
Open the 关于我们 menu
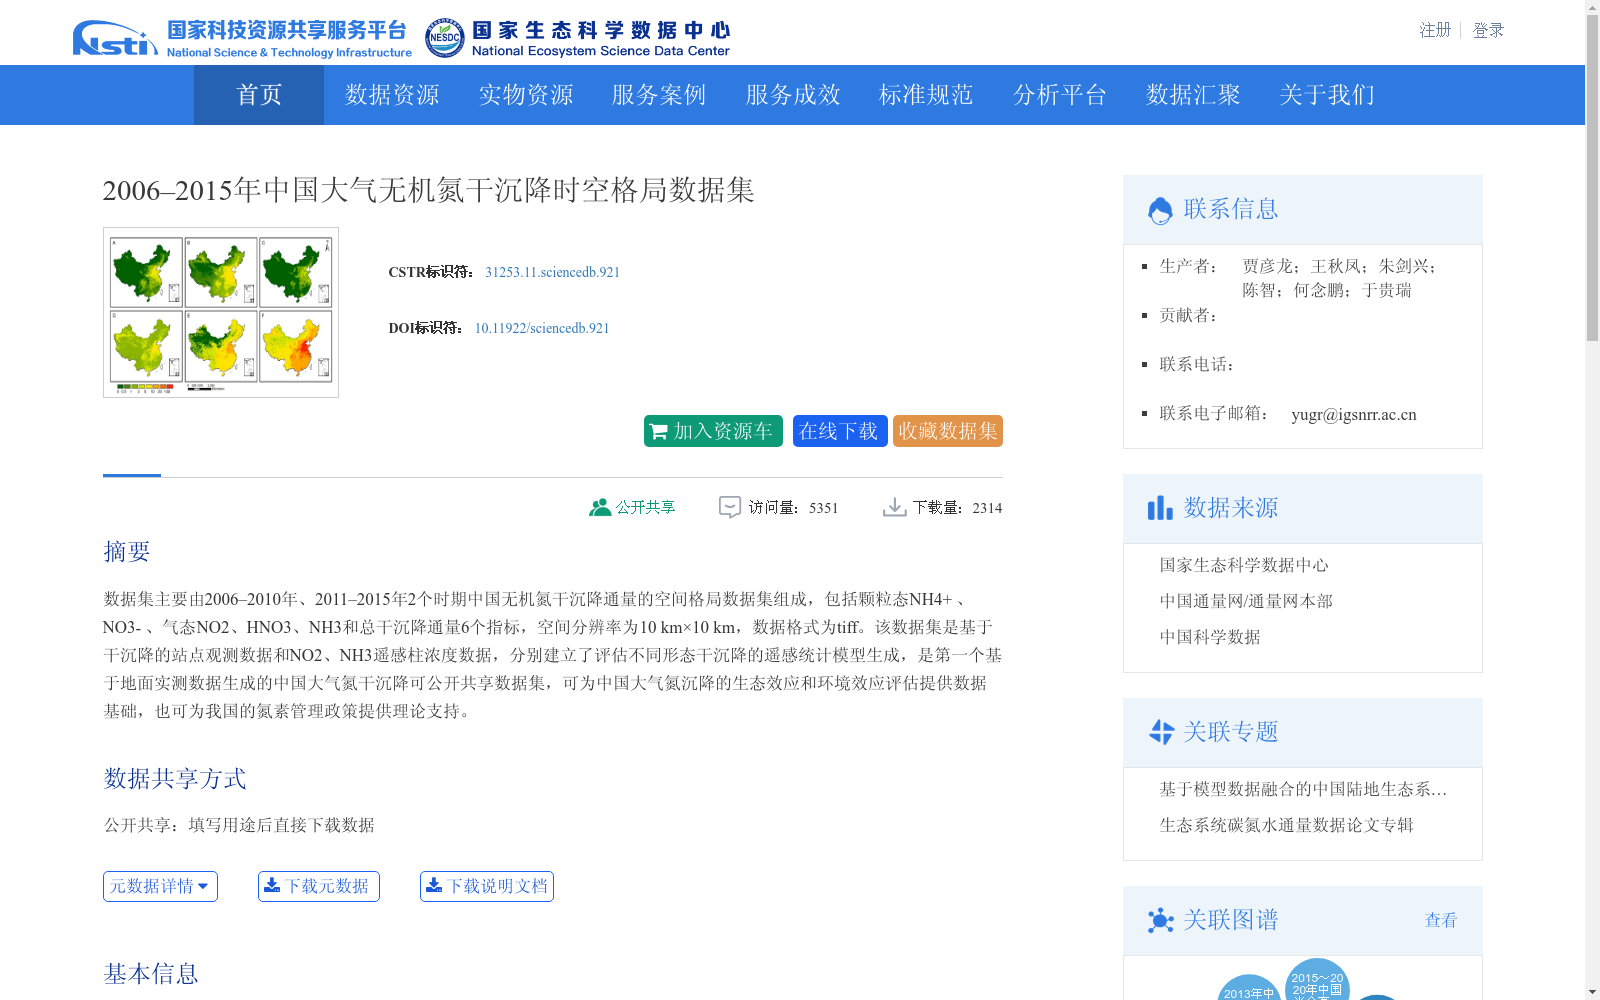coord(1327,95)
